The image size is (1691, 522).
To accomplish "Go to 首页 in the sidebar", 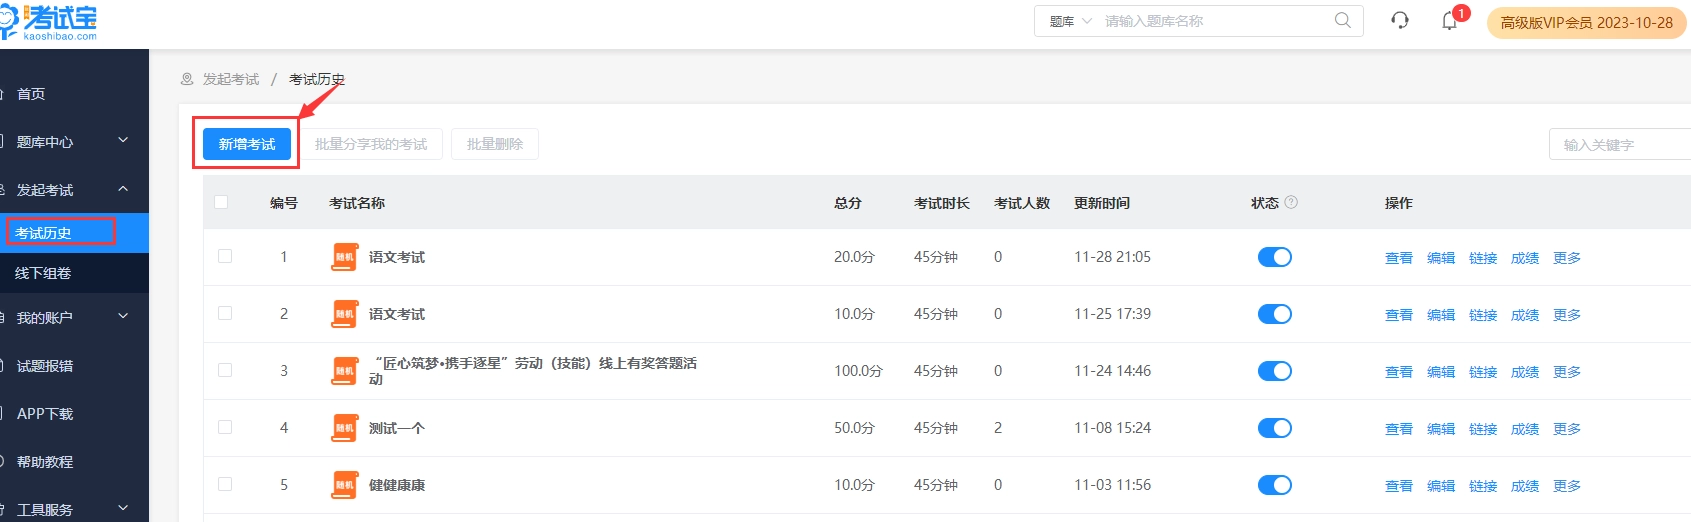I will [x=31, y=94].
